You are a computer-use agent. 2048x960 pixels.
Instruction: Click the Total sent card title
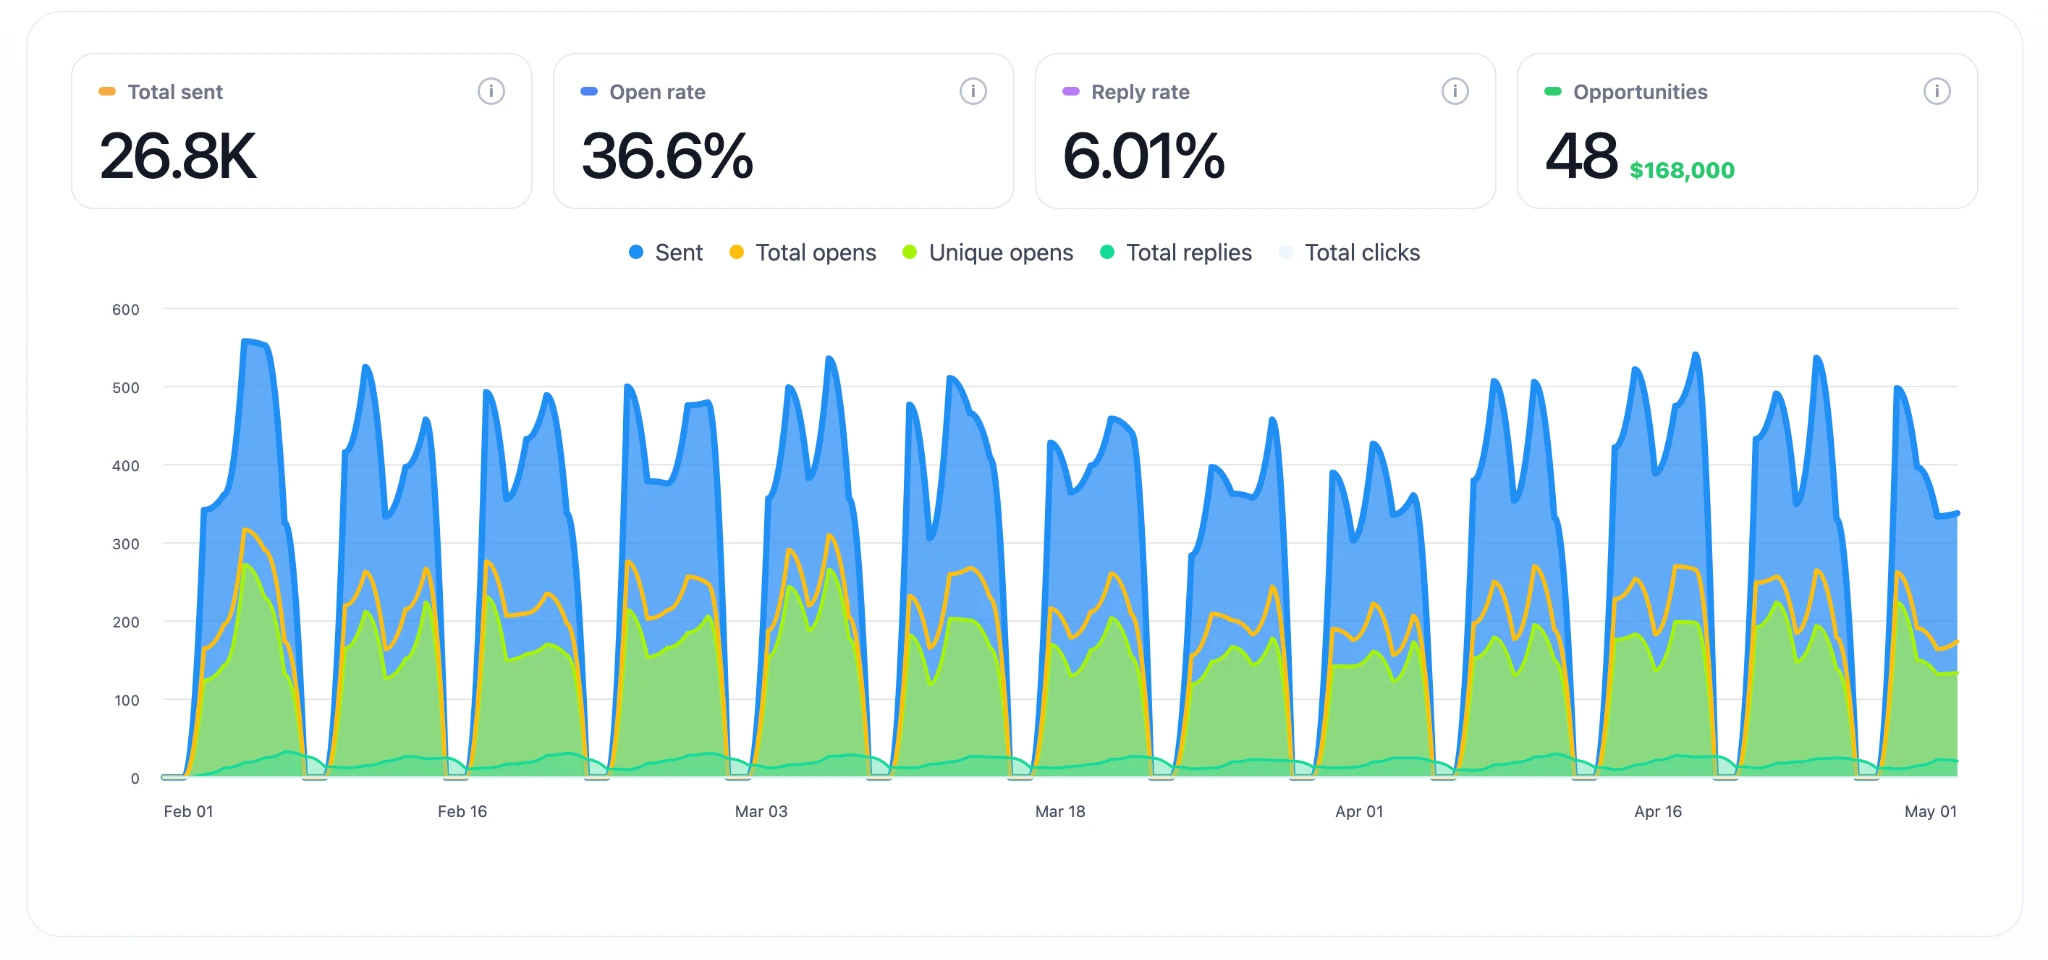pos(175,92)
